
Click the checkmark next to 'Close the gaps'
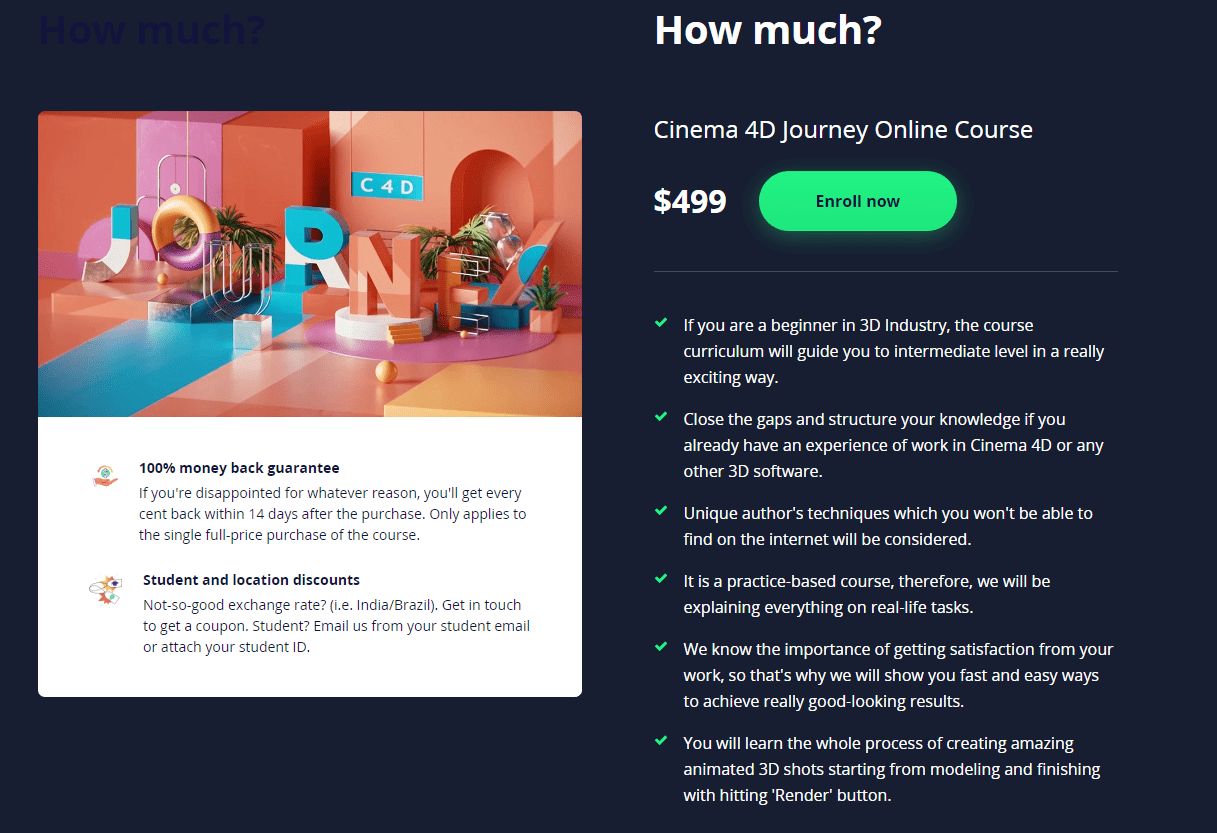point(661,417)
